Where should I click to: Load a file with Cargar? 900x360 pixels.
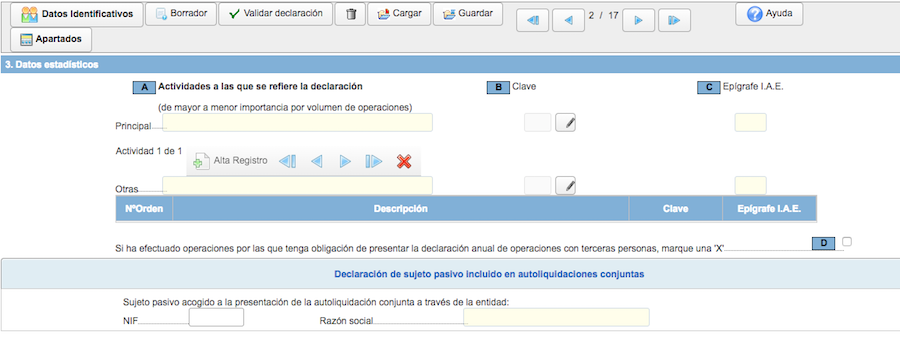[x=399, y=14]
